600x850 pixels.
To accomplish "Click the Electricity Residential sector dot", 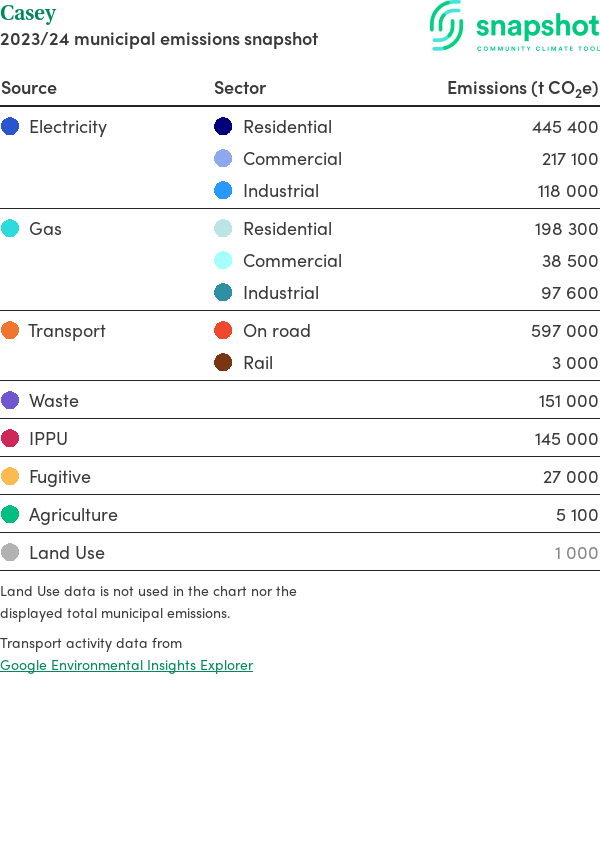I will 223,127.
